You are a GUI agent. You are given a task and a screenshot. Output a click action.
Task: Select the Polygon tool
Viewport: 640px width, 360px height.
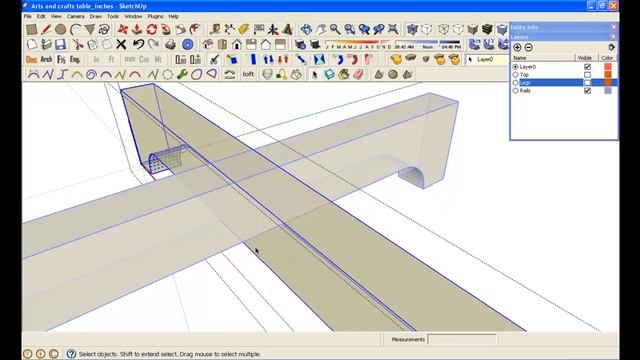90,29
